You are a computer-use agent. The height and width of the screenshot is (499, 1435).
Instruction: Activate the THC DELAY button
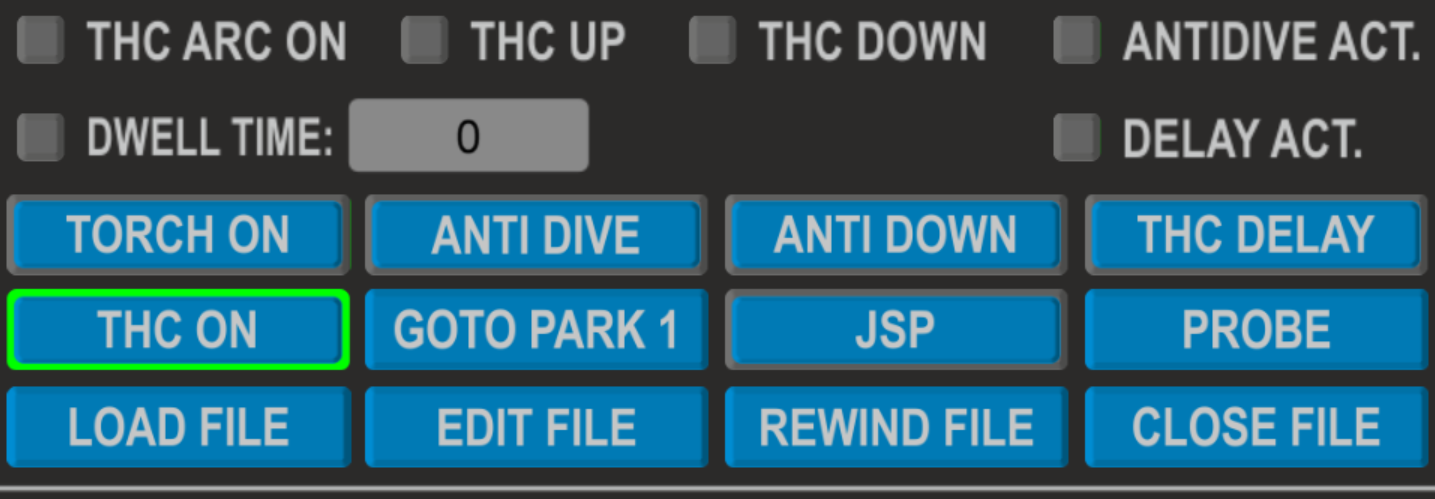[1256, 235]
